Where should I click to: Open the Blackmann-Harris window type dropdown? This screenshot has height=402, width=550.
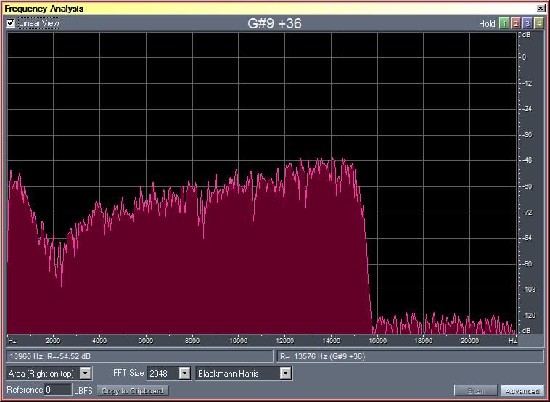pos(286,373)
